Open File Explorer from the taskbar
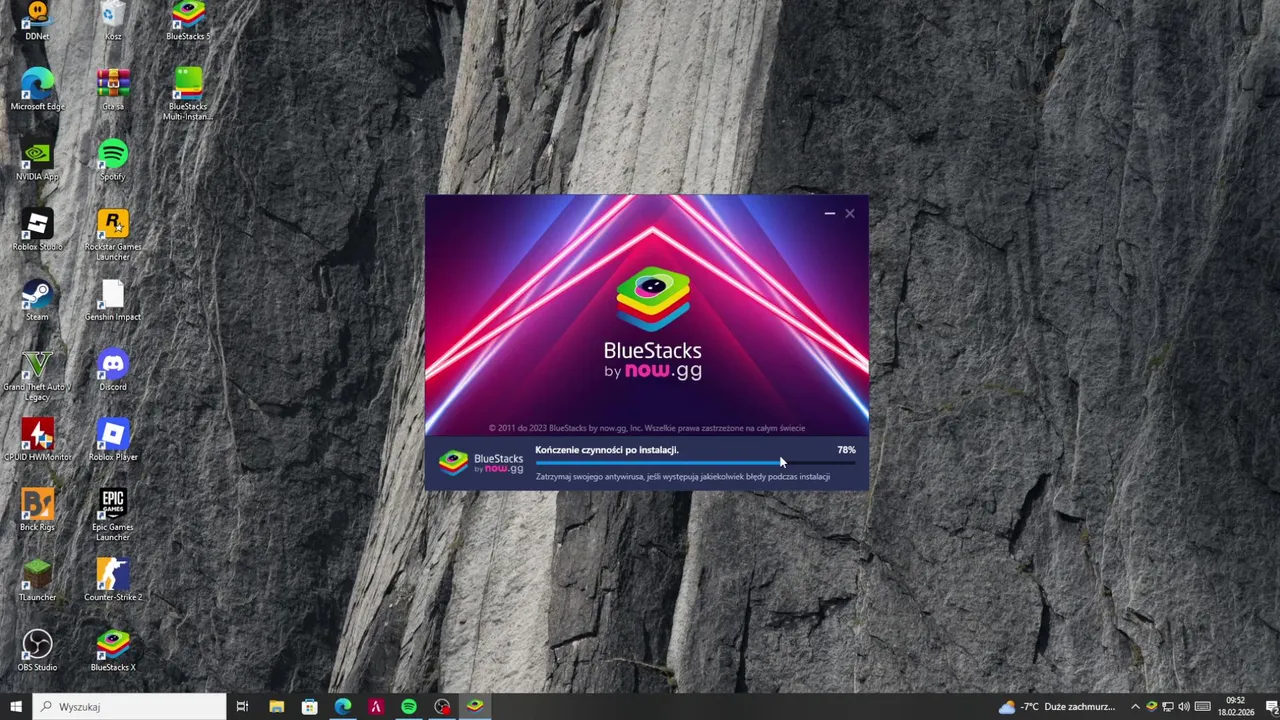1280x720 pixels. pyautogui.click(x=276, y=707)
